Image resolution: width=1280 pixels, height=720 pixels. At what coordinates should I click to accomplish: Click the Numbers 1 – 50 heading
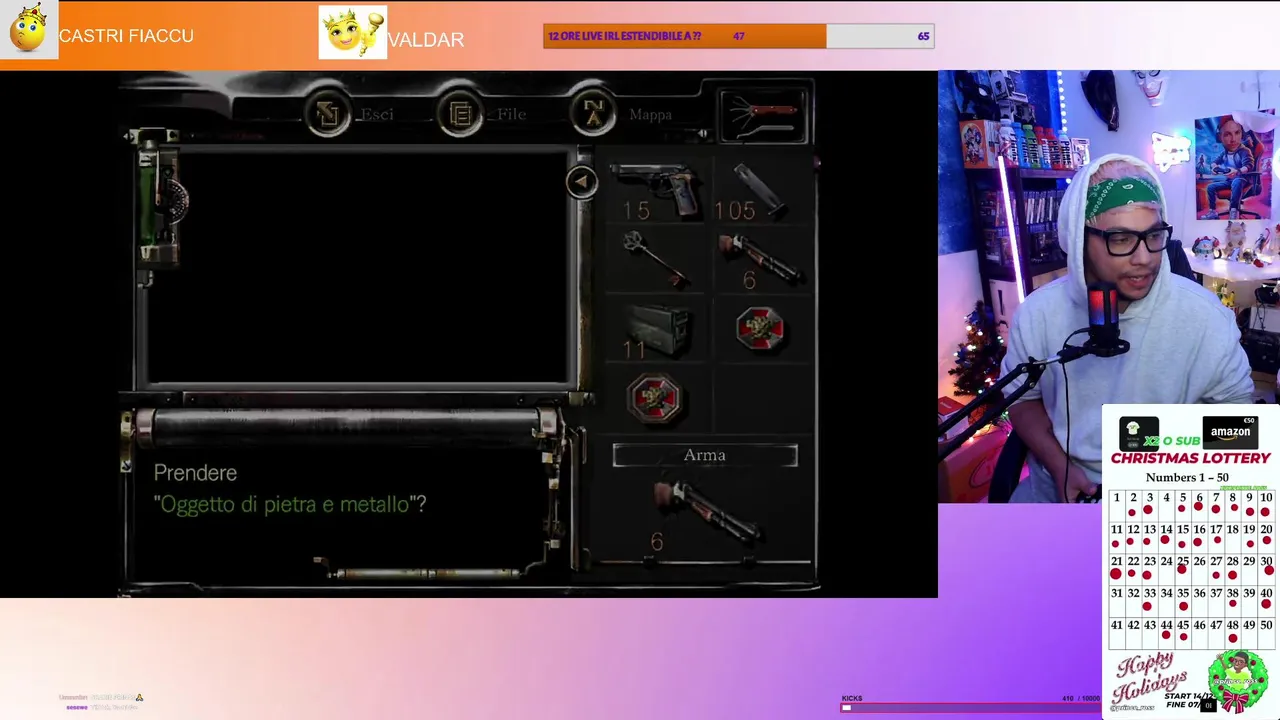click(1187, 477)
